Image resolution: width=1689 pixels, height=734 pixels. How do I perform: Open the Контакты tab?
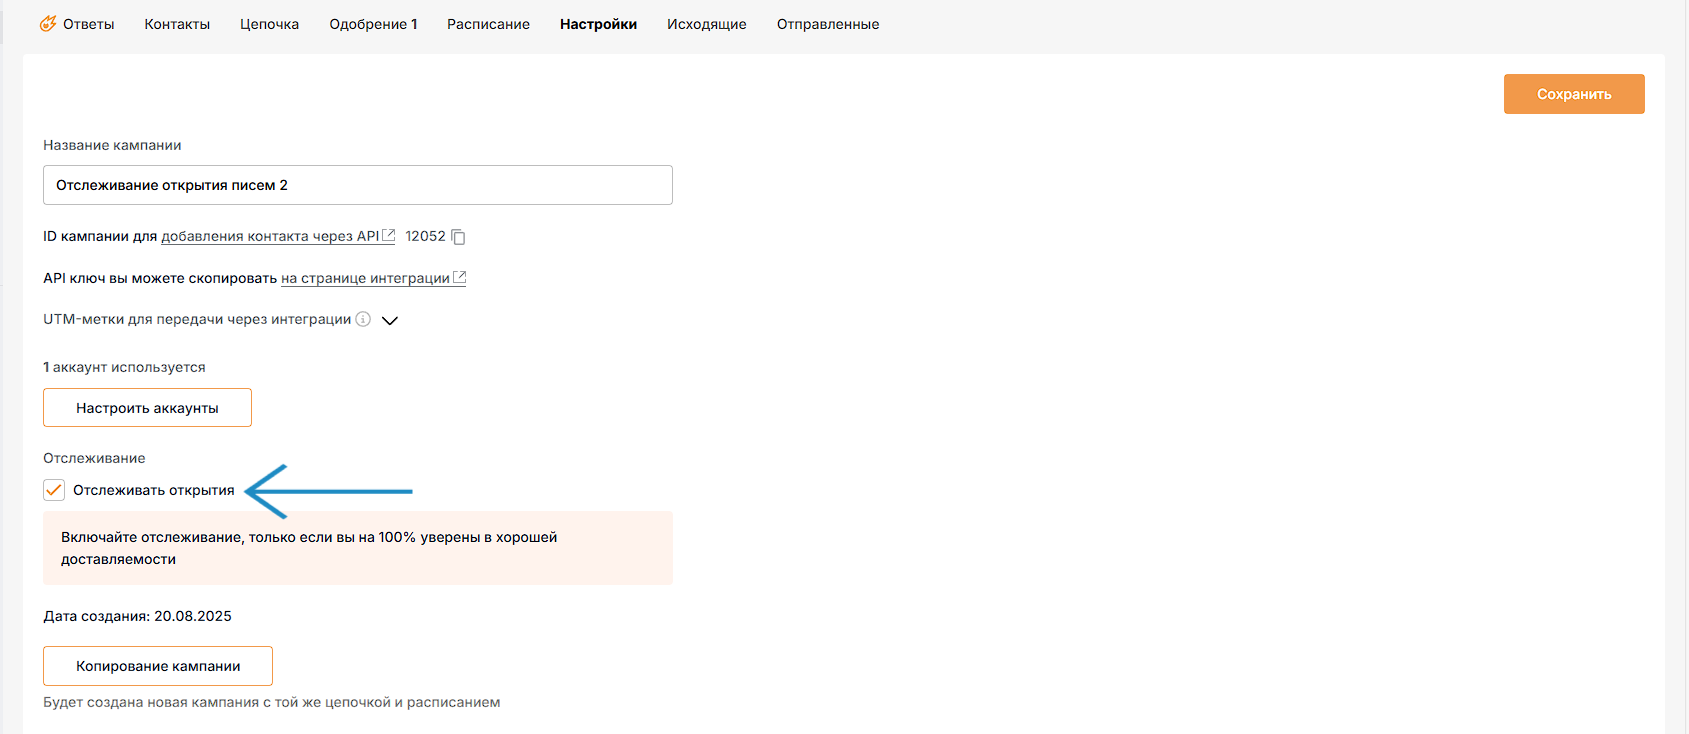click(177, 24)
